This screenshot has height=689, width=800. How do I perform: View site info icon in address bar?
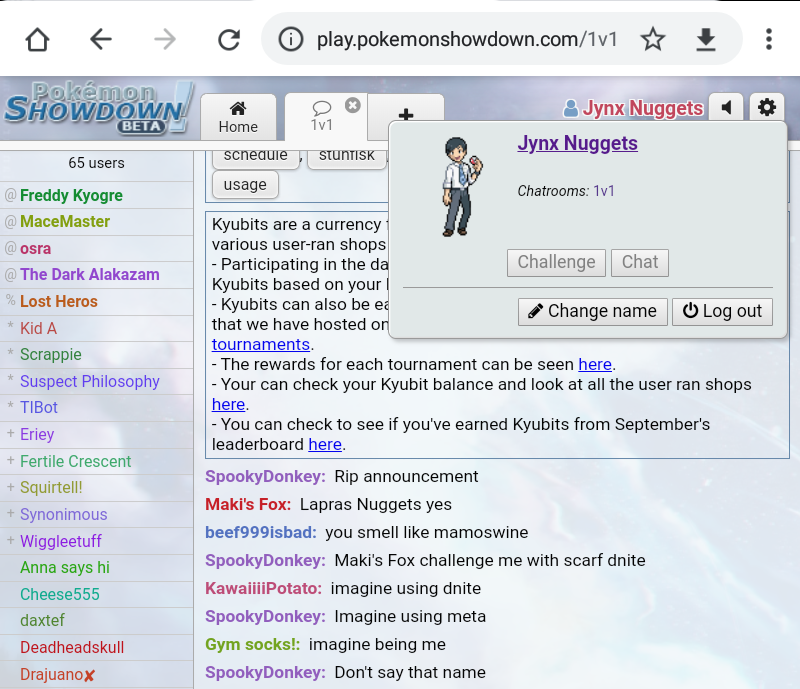tap(291, 39)
